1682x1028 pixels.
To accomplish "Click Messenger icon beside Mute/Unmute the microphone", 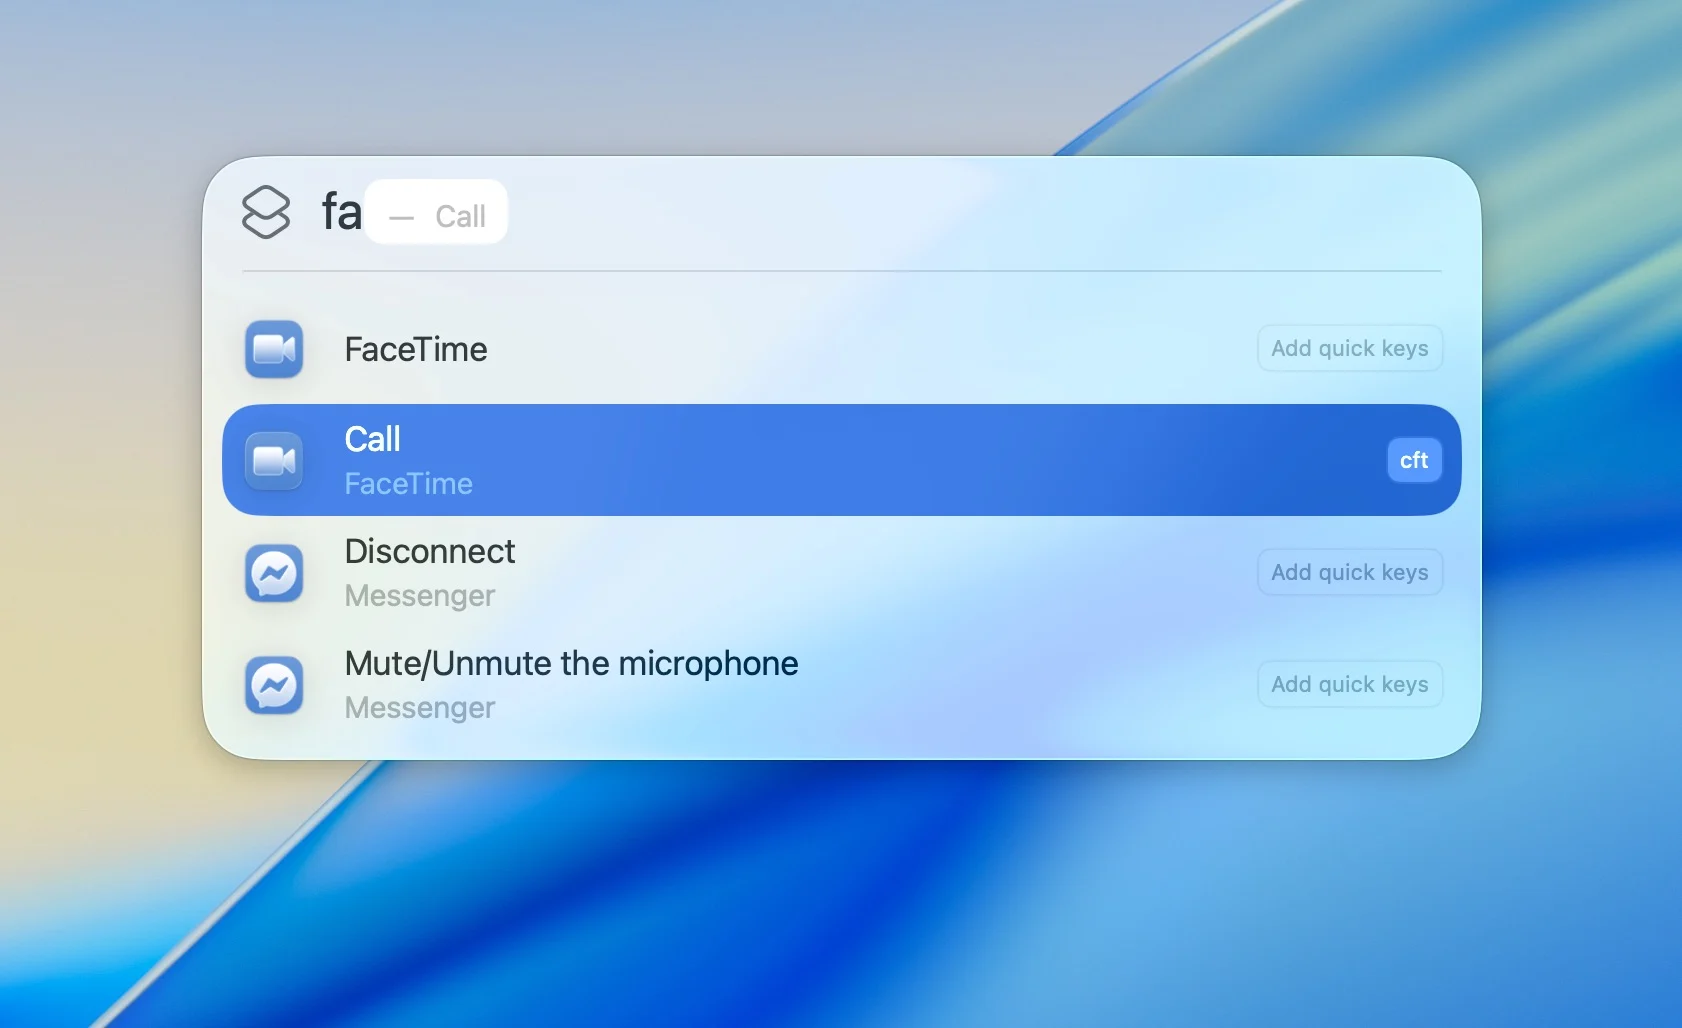I will [x=274, y=685].
